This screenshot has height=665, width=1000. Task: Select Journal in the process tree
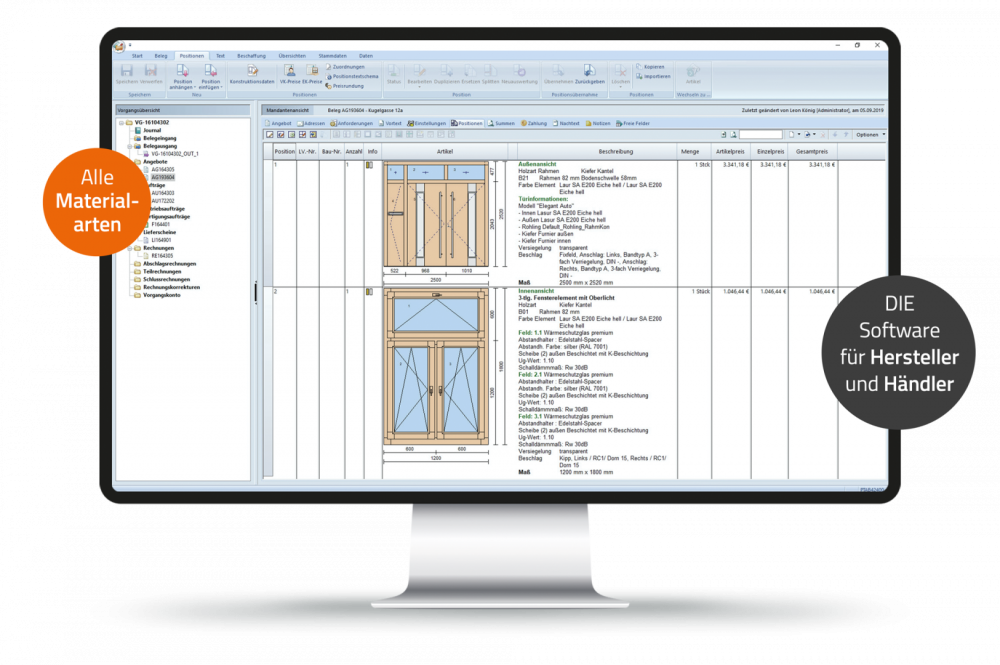152,130
